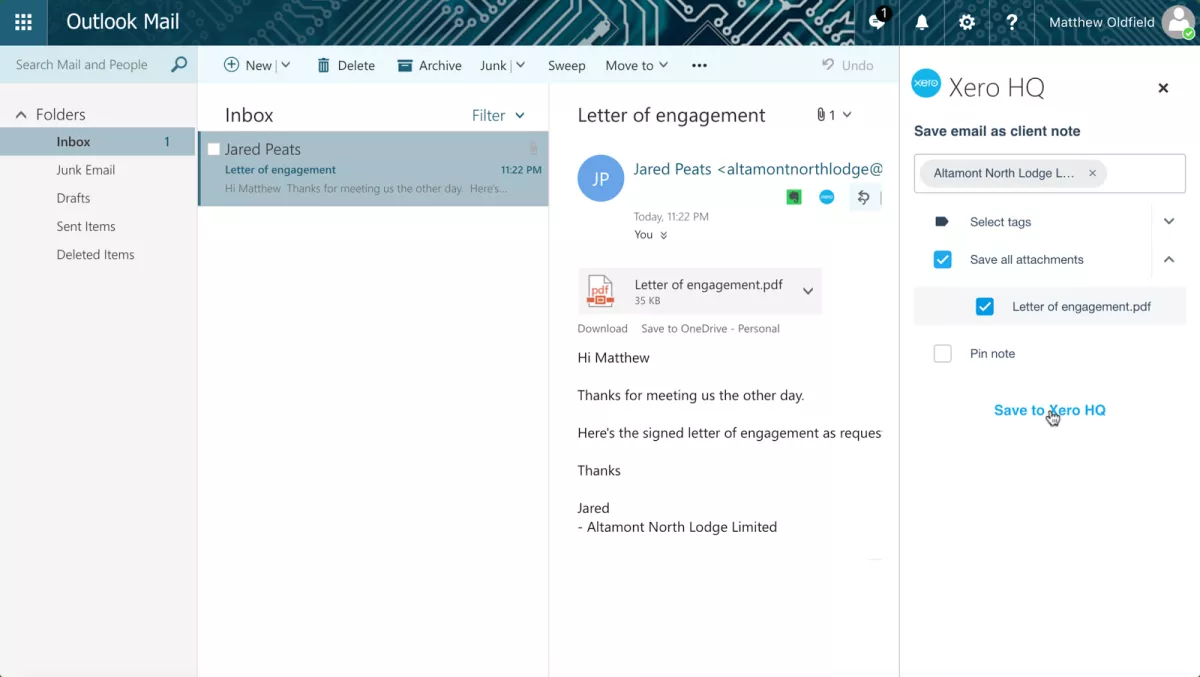Mark the email as Junk

pos(493,65)
